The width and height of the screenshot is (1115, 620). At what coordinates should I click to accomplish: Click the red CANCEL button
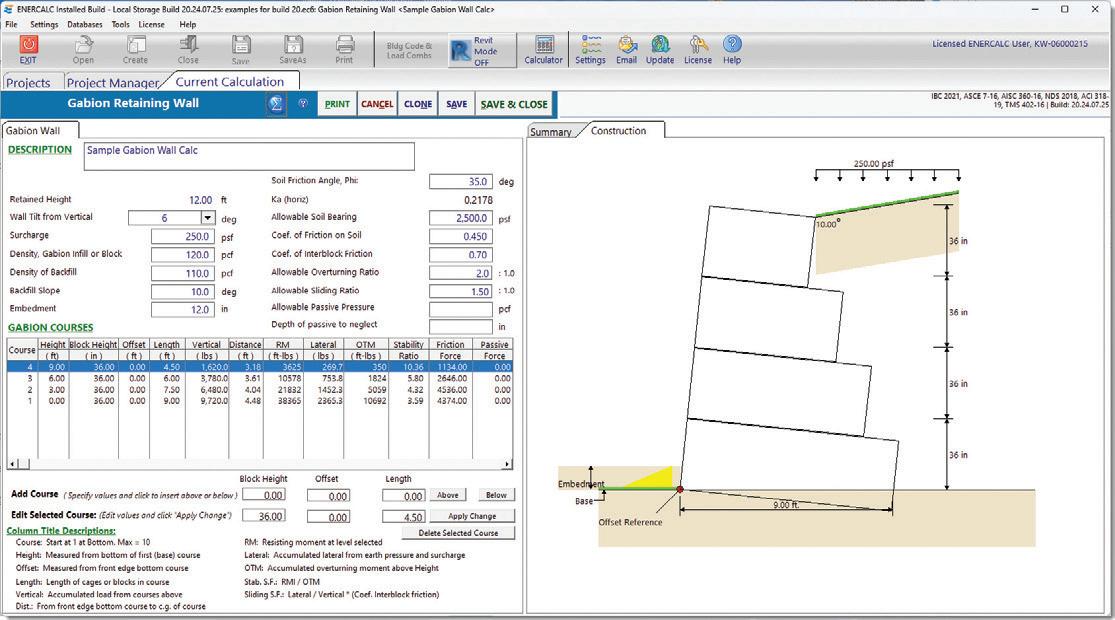[x=377, y=104]
